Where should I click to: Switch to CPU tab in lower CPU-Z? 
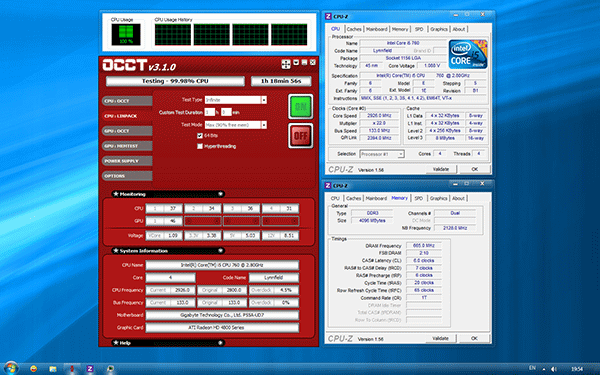pyautogui.click(x=335, y=198)
